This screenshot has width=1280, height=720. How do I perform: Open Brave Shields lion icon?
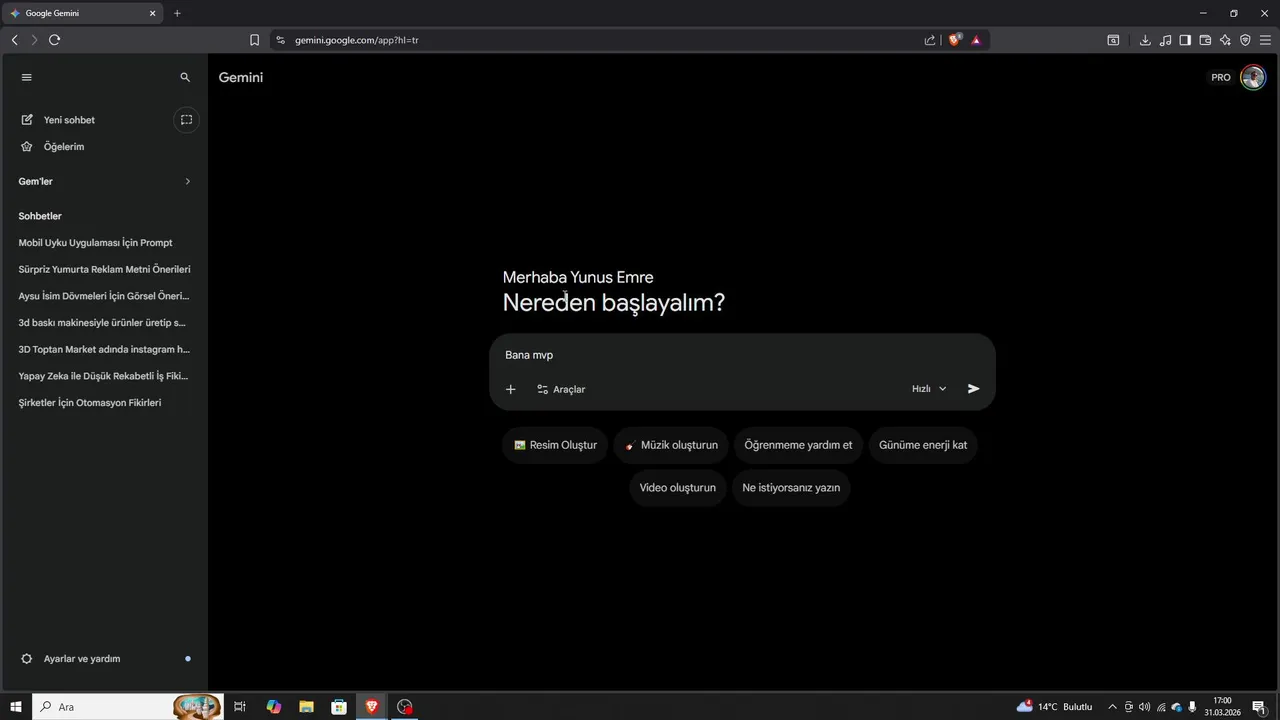click(x=955, y=40)
